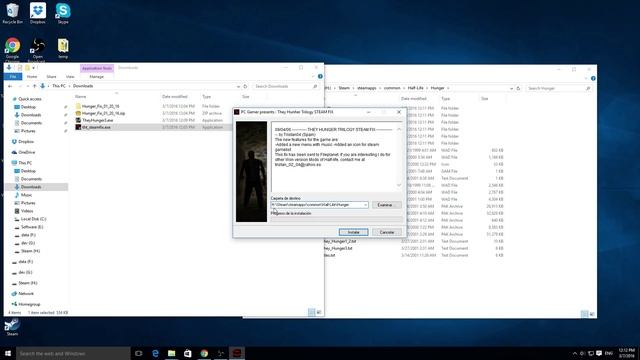Open address history dropdown in Downloads window
The height and width of the screenshot is (360, 640).
coord(238,87)
